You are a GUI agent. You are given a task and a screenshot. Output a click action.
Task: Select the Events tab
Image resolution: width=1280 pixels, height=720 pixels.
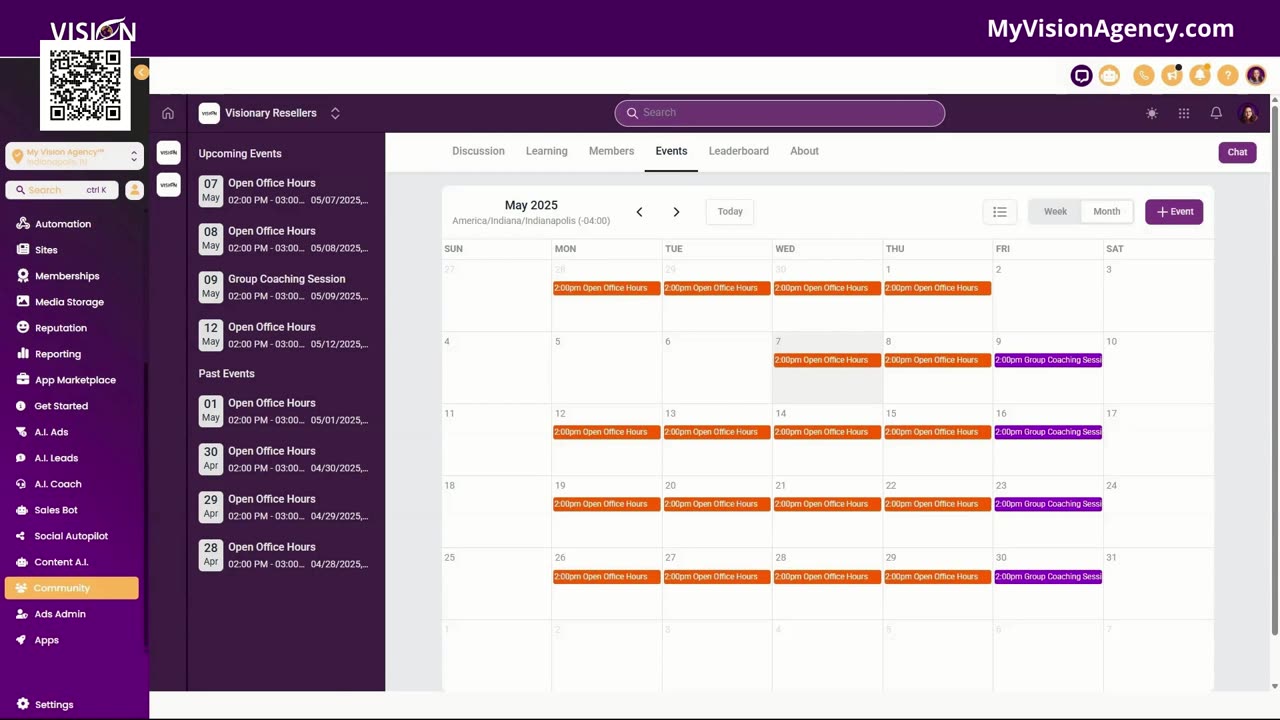click(671, 151)
